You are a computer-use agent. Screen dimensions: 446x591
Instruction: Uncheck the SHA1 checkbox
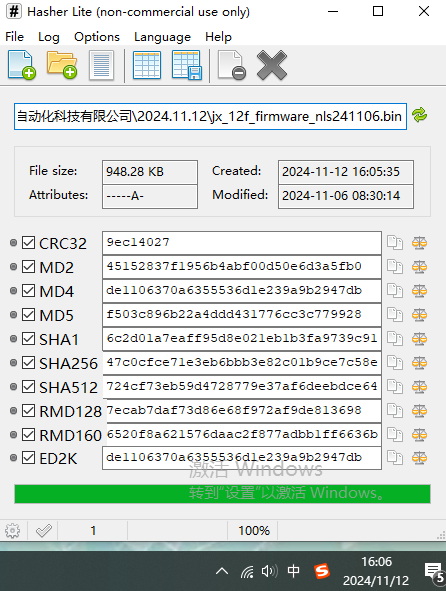[28, 339]
